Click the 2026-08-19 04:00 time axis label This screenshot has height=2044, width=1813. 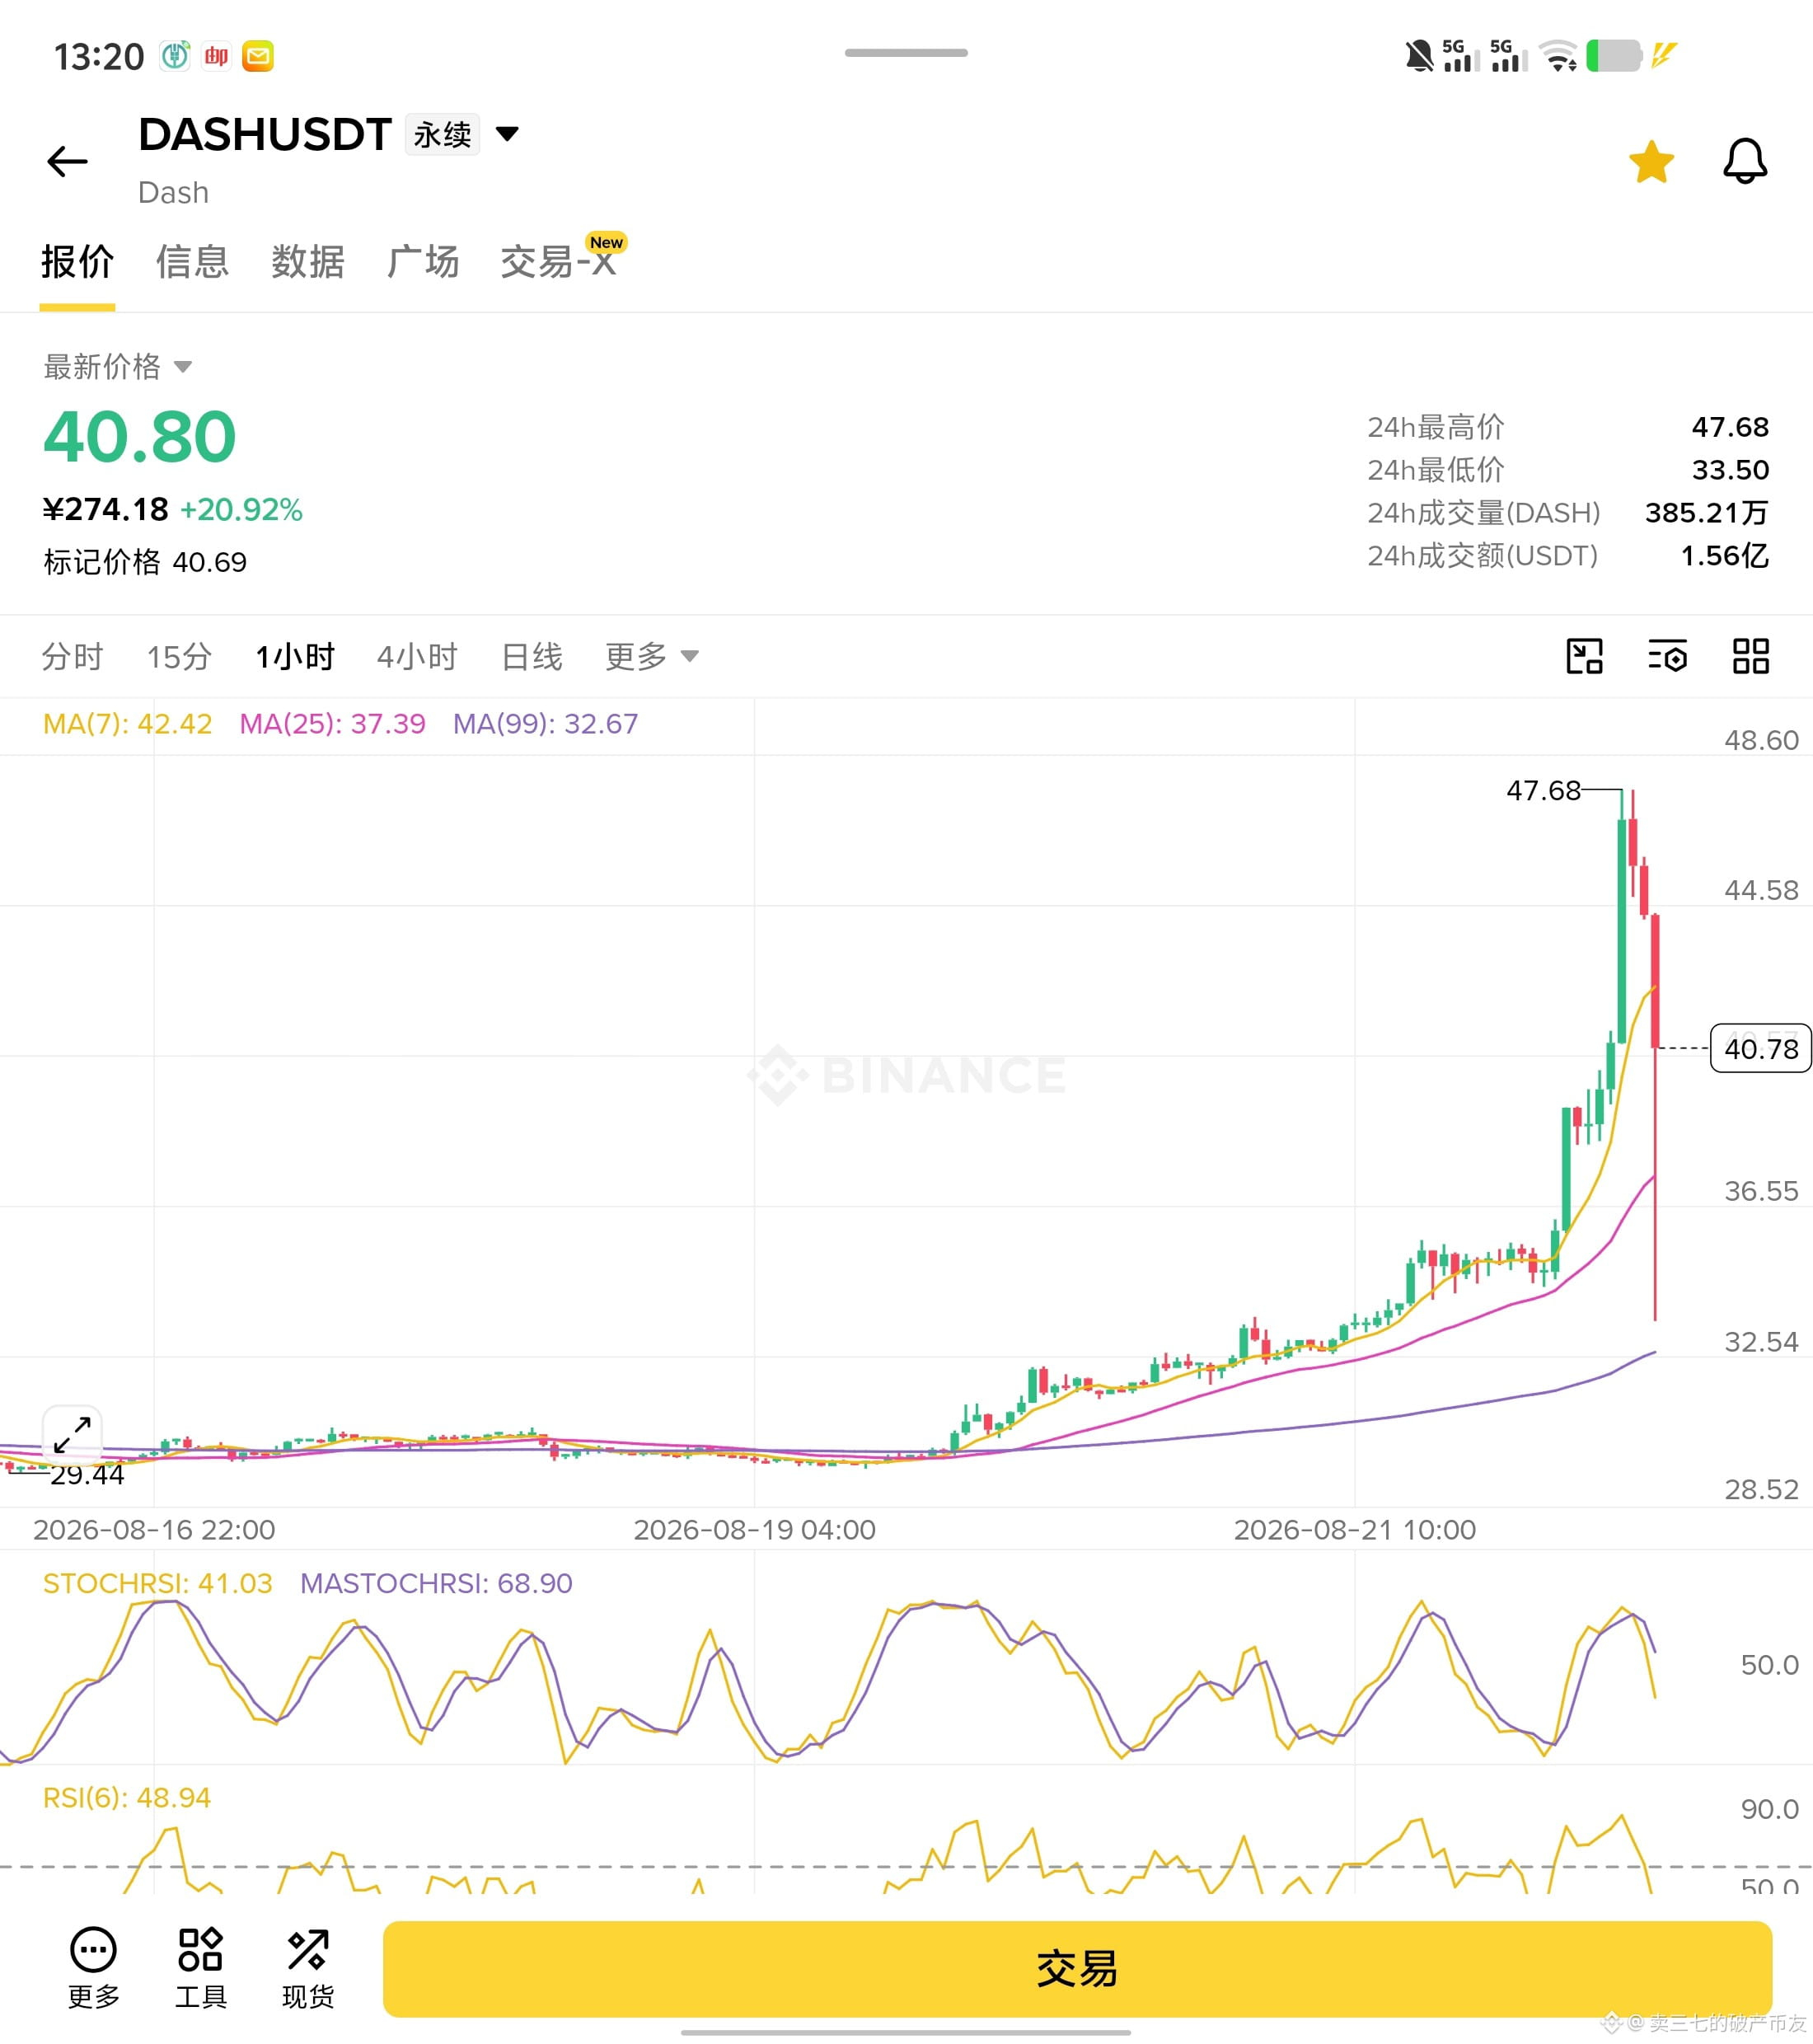754,1529
